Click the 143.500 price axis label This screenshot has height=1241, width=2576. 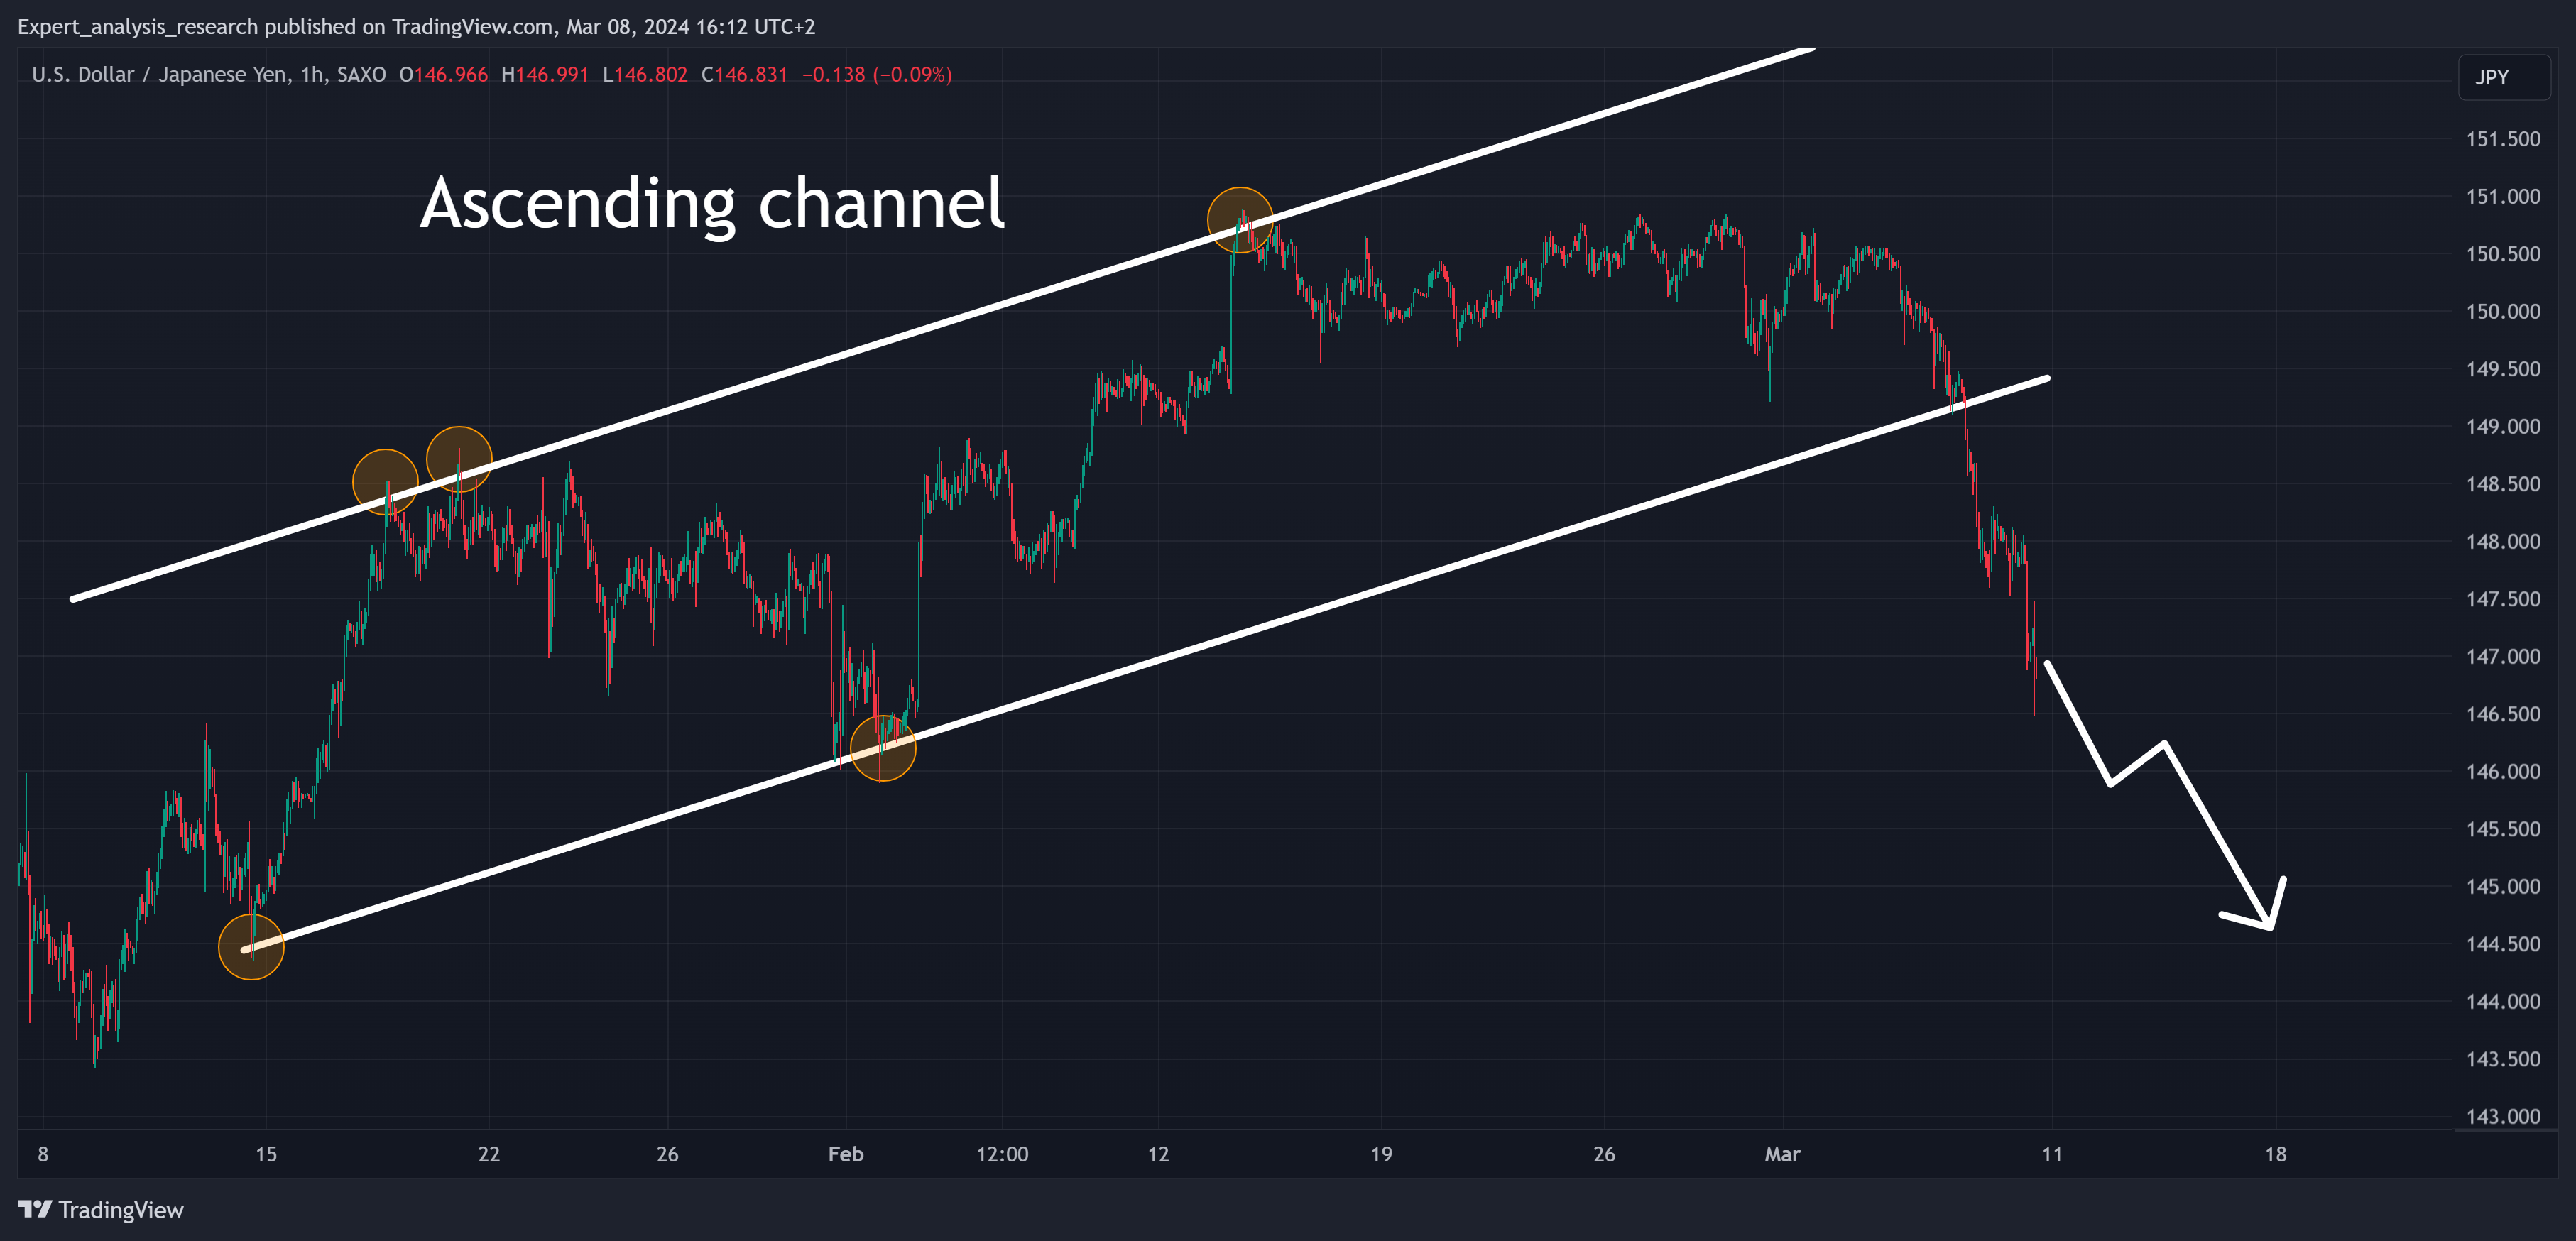2503,1059
